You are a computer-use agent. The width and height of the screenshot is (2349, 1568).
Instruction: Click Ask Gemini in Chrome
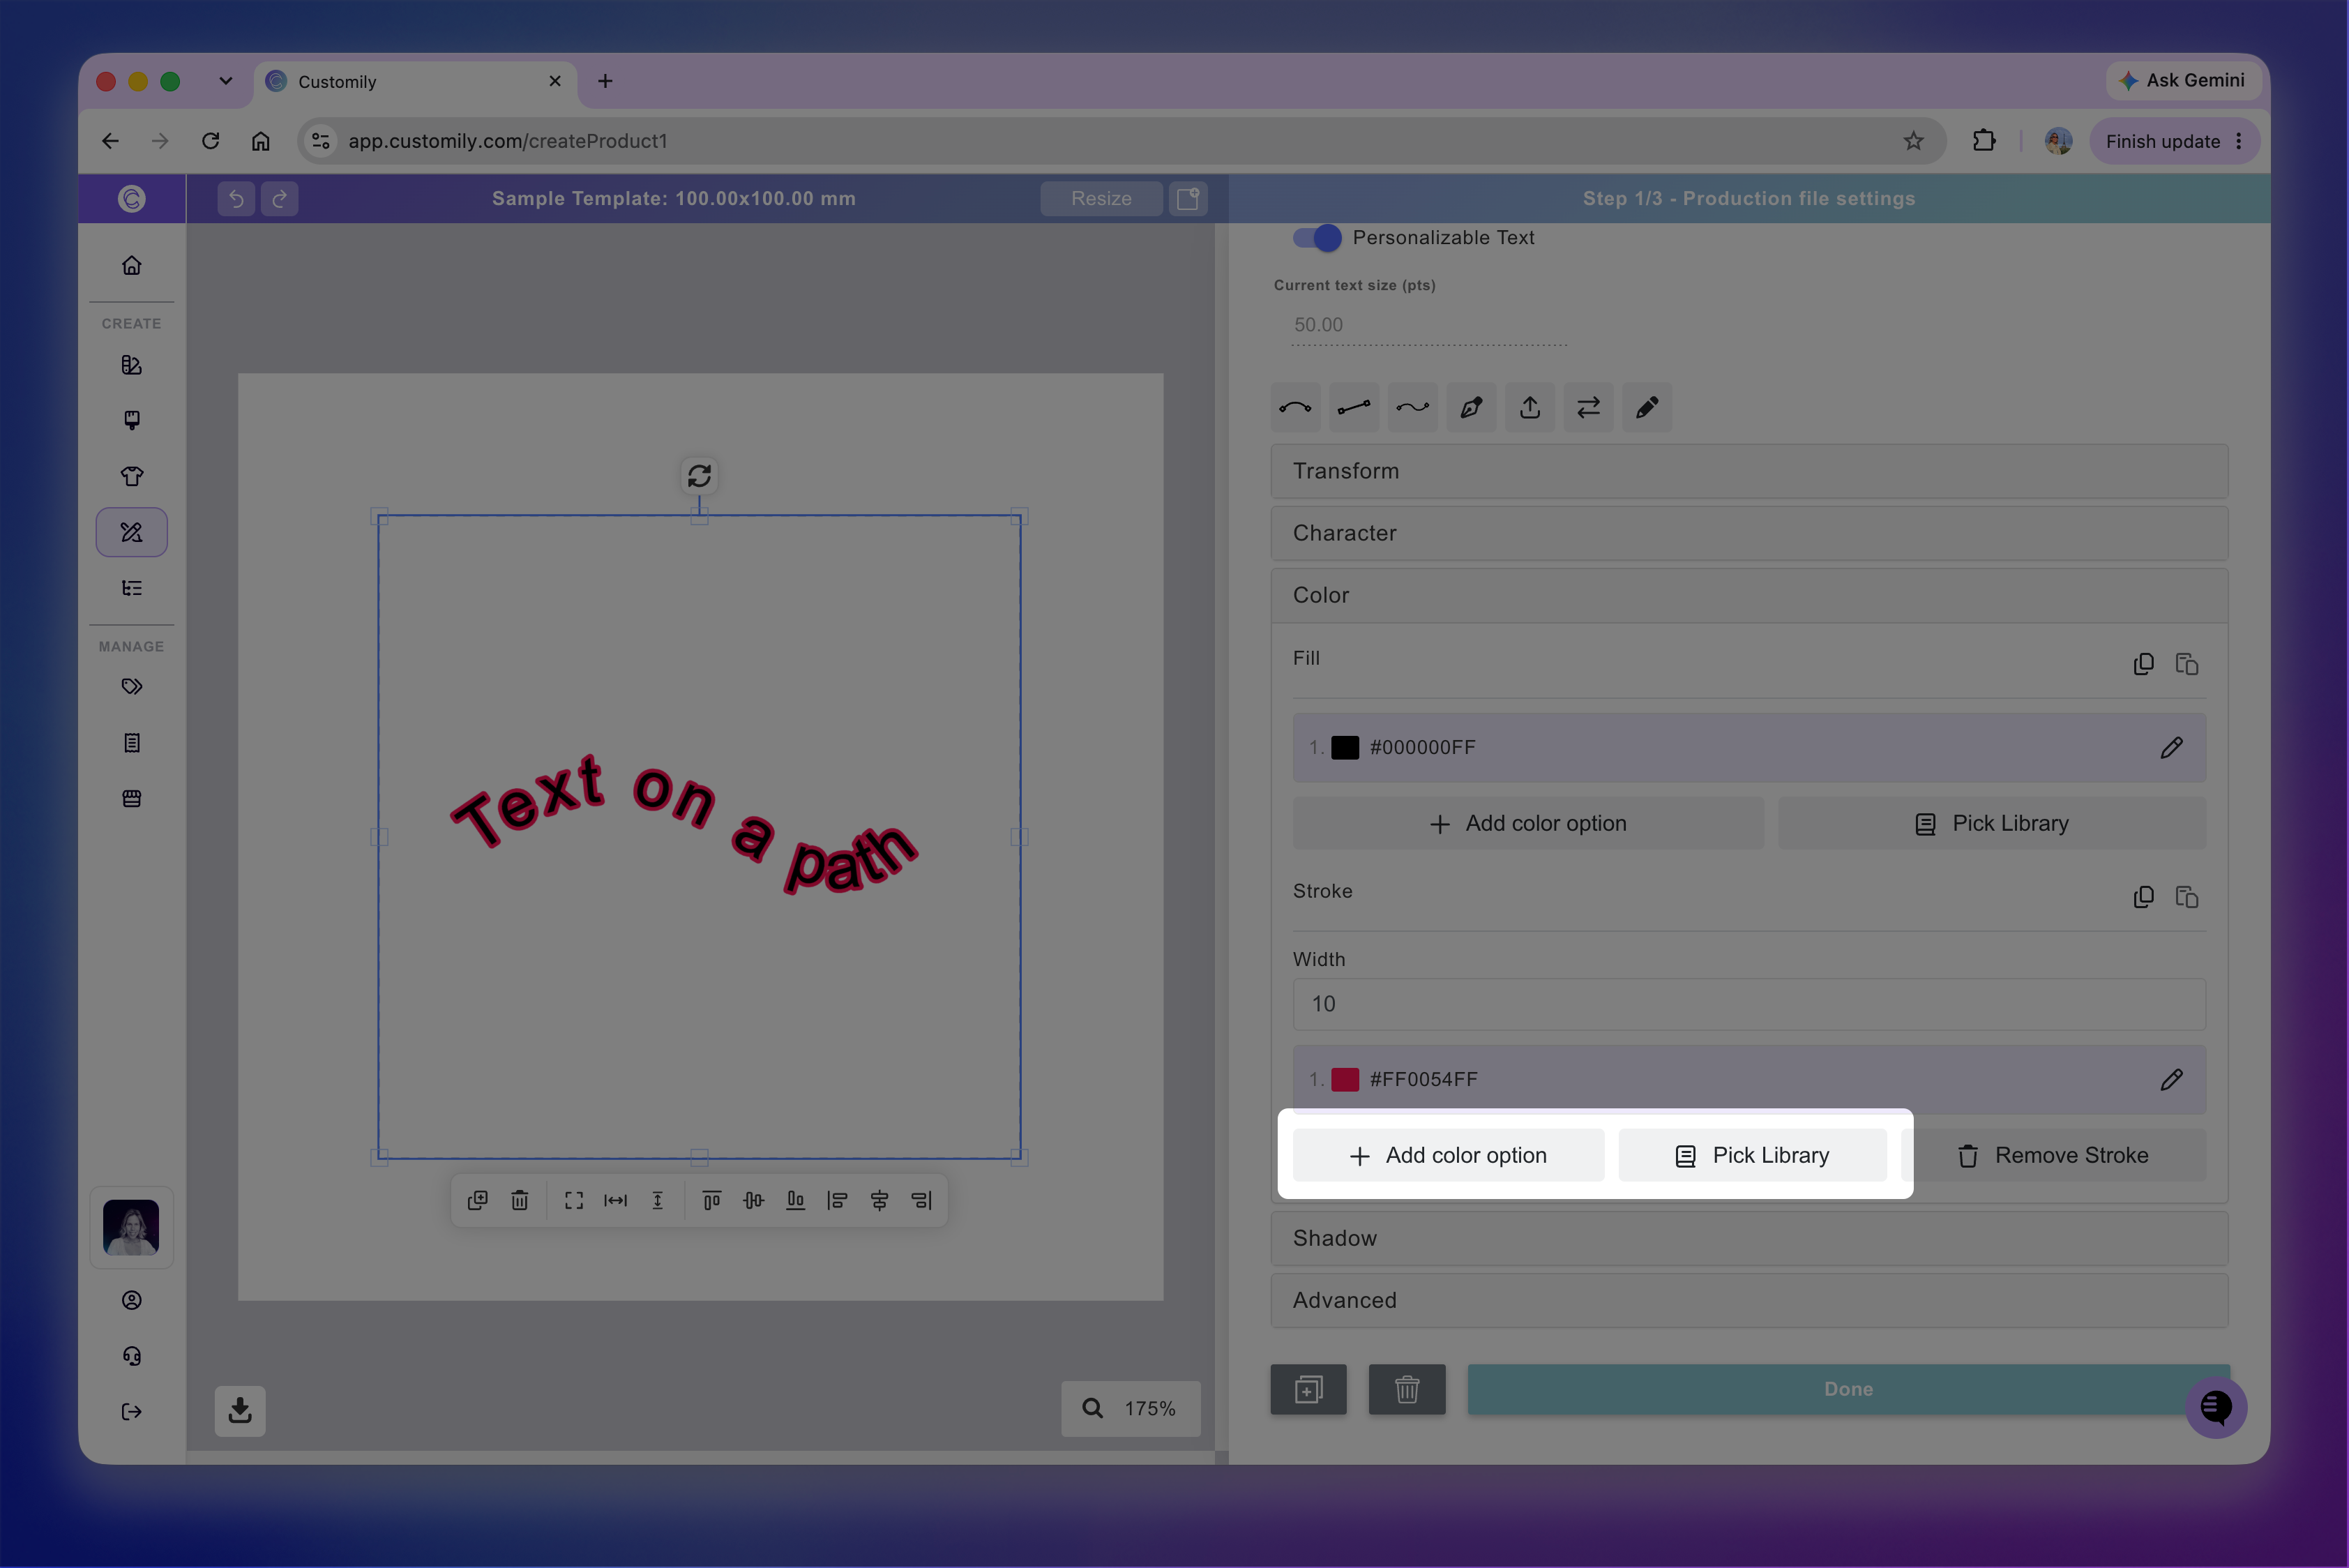pyautogui.click(x=2183, y=80)
